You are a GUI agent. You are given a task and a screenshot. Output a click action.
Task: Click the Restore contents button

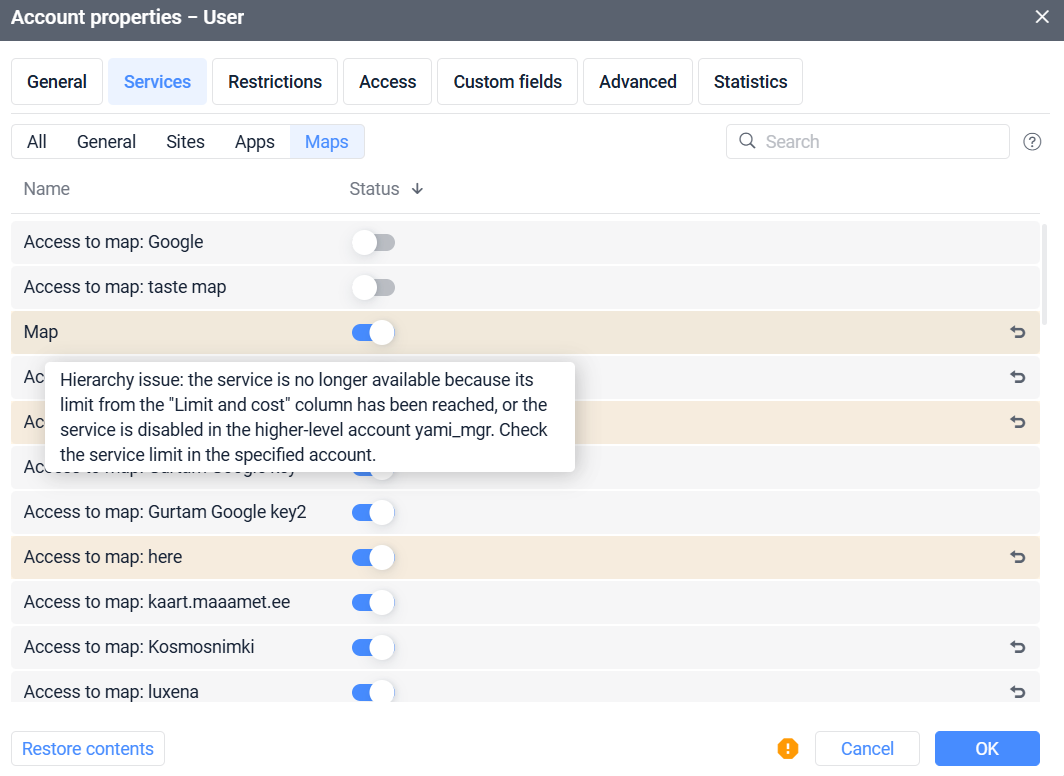[x=88, y=749]
